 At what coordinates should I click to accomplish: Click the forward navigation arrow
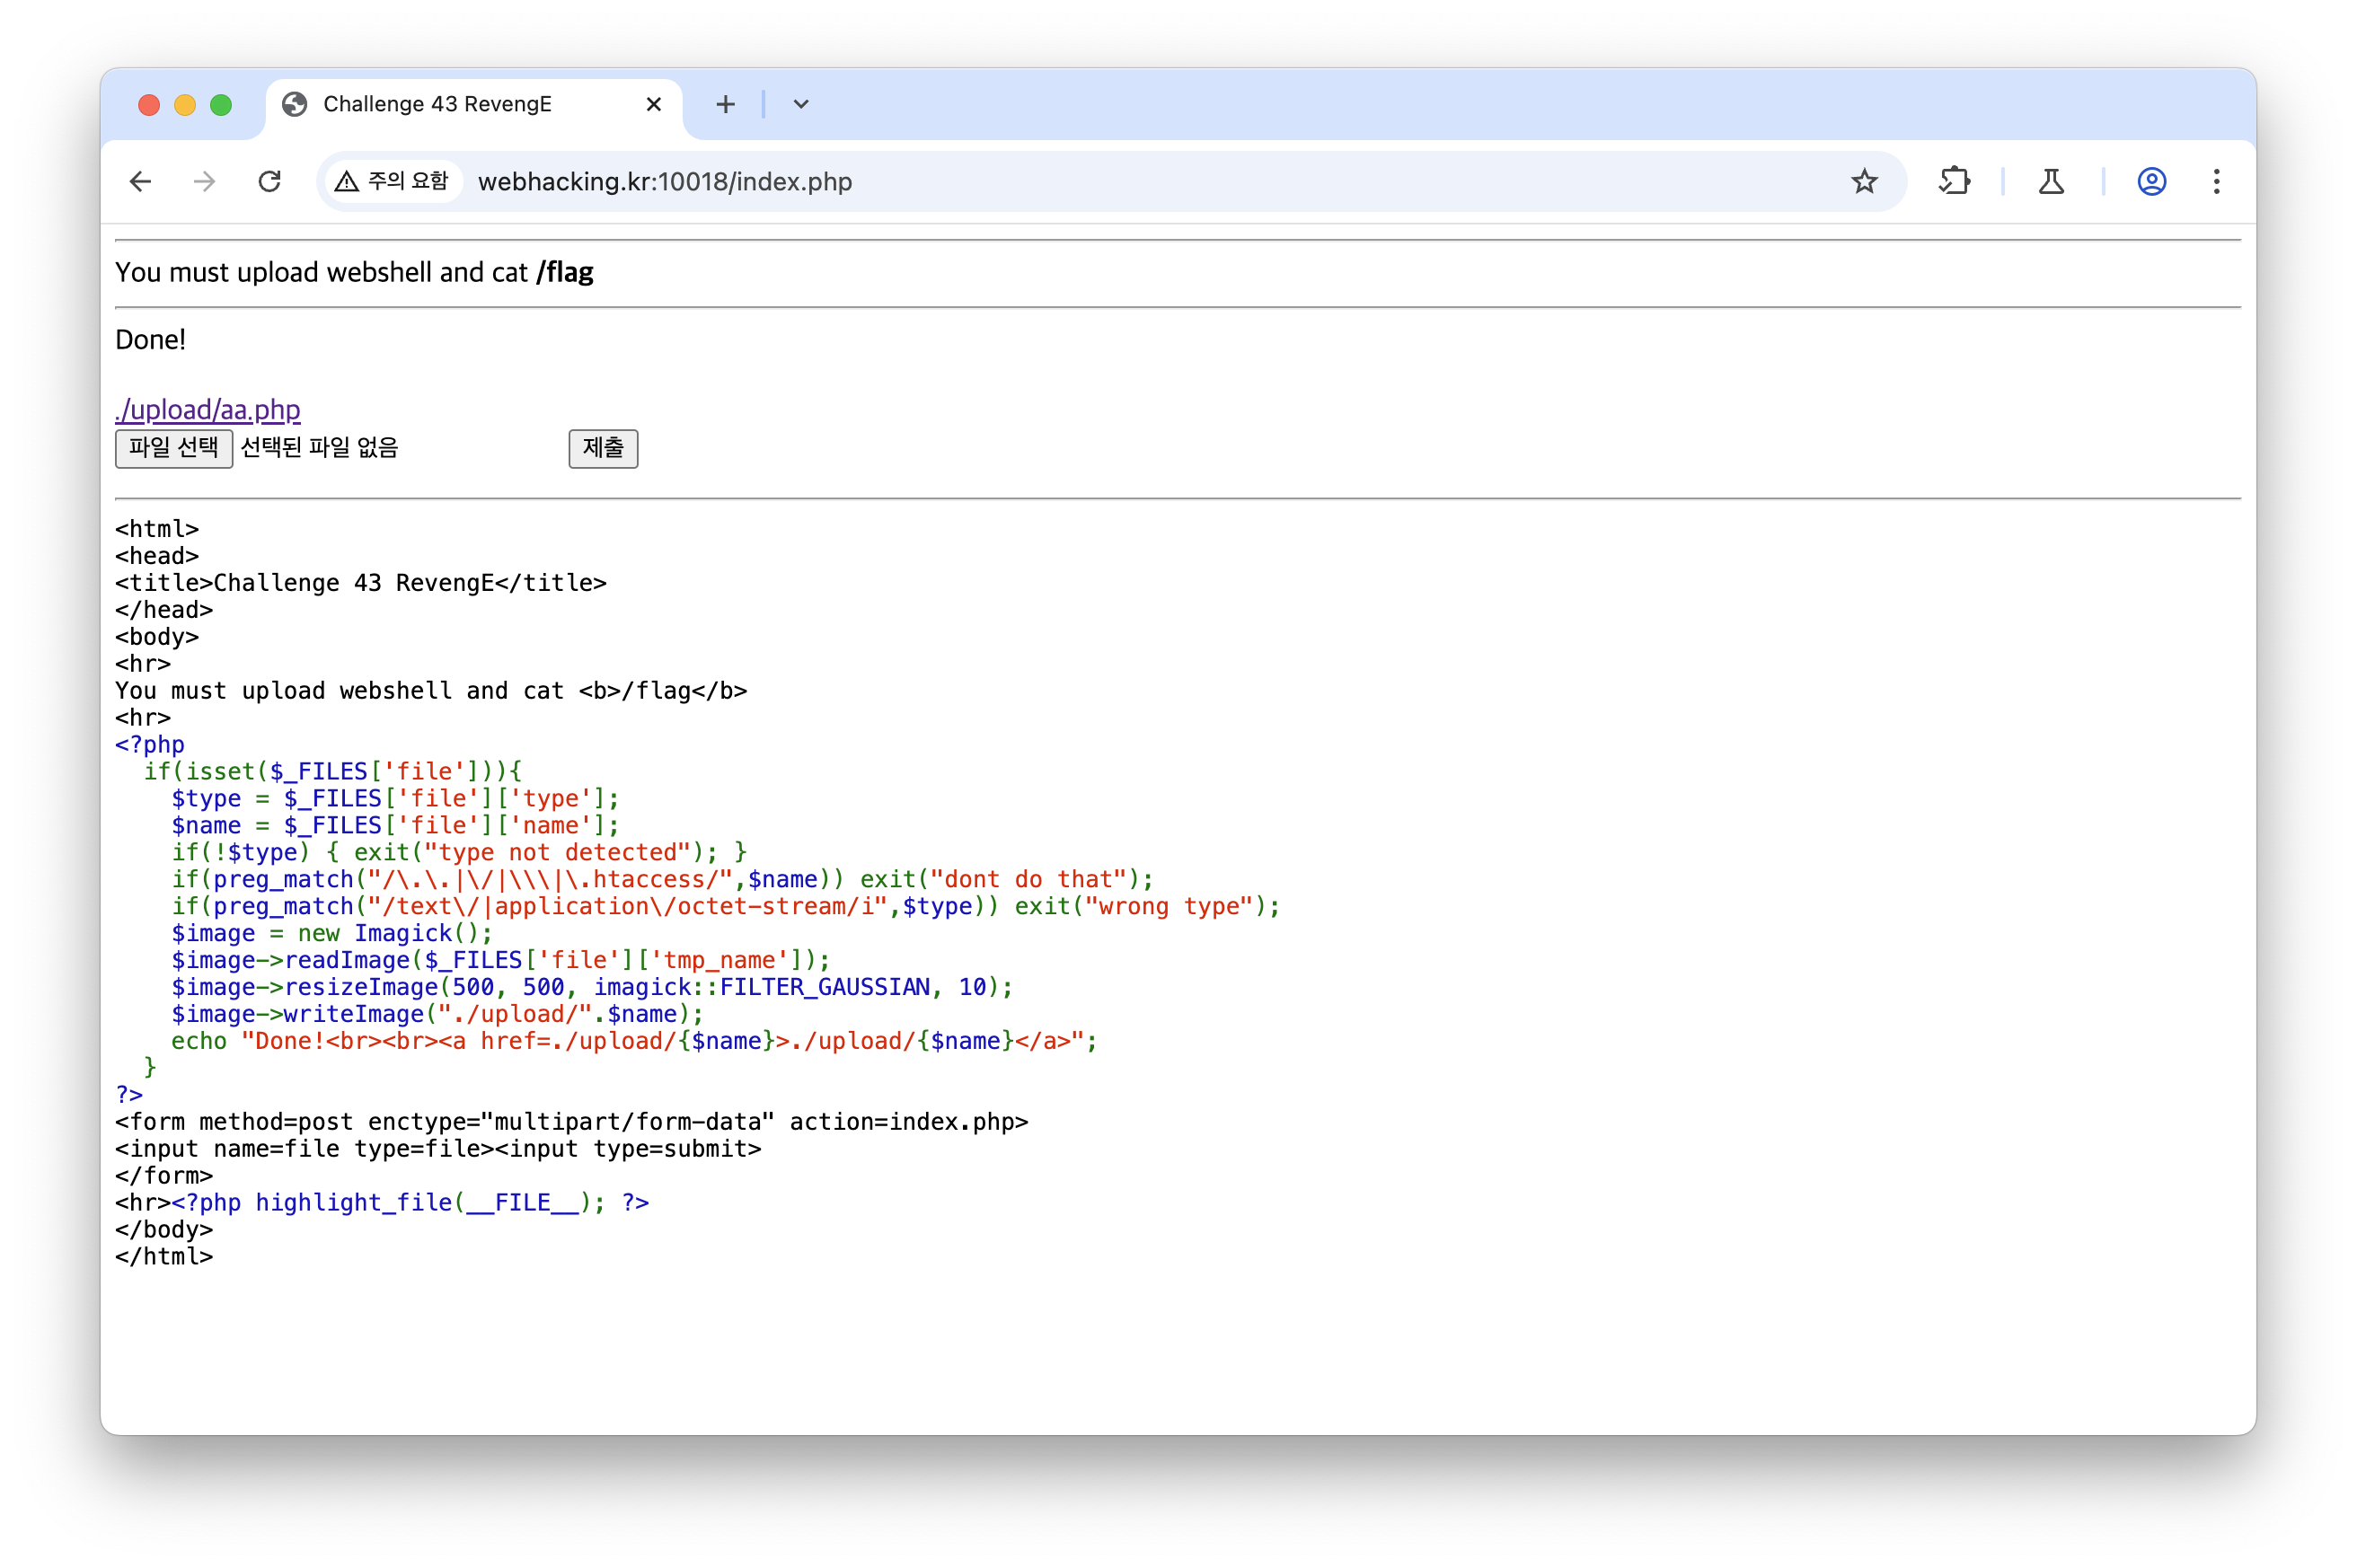(205, 181)
